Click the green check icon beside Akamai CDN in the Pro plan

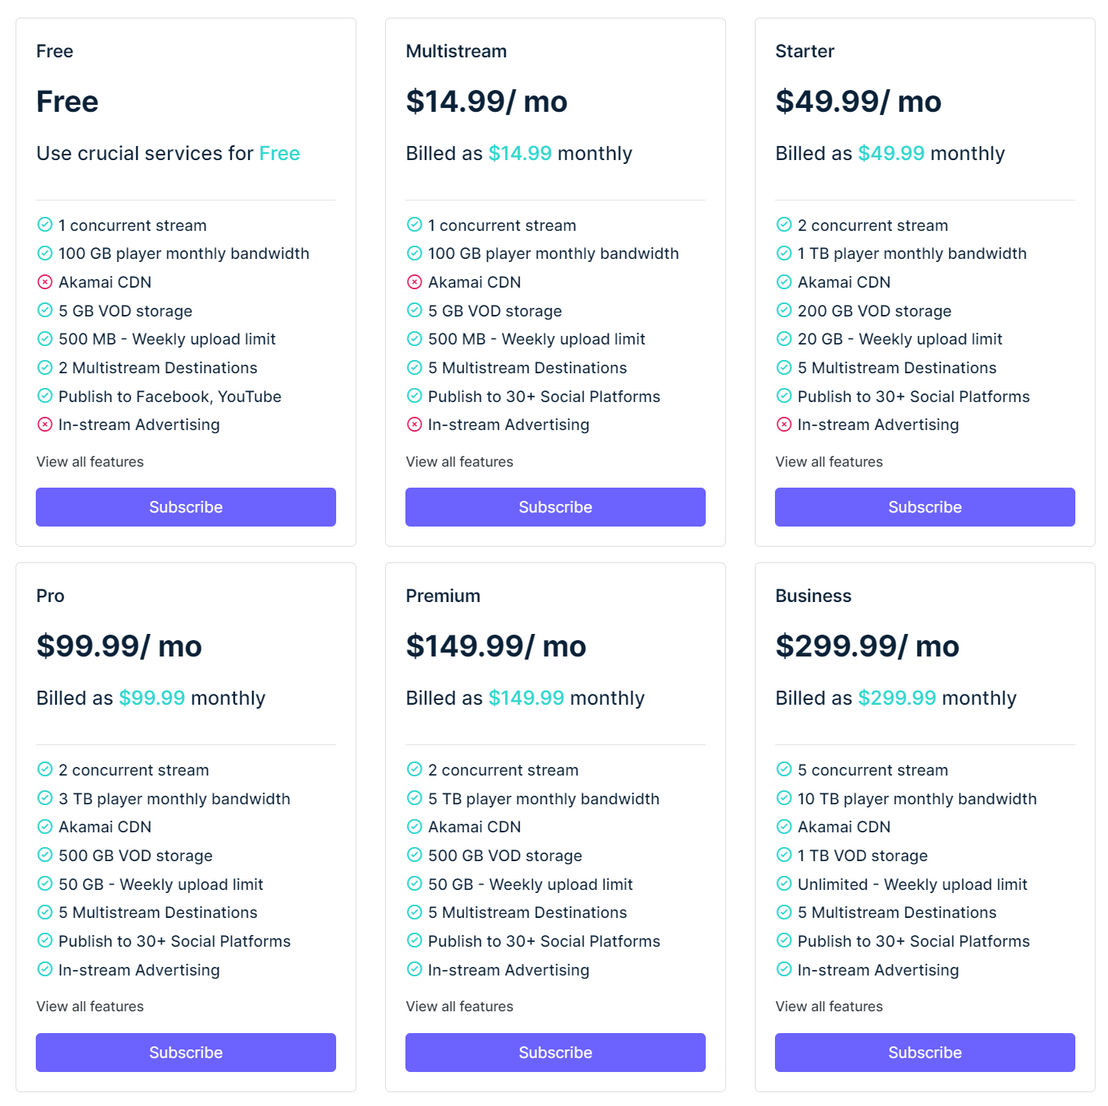pos(45,827)
